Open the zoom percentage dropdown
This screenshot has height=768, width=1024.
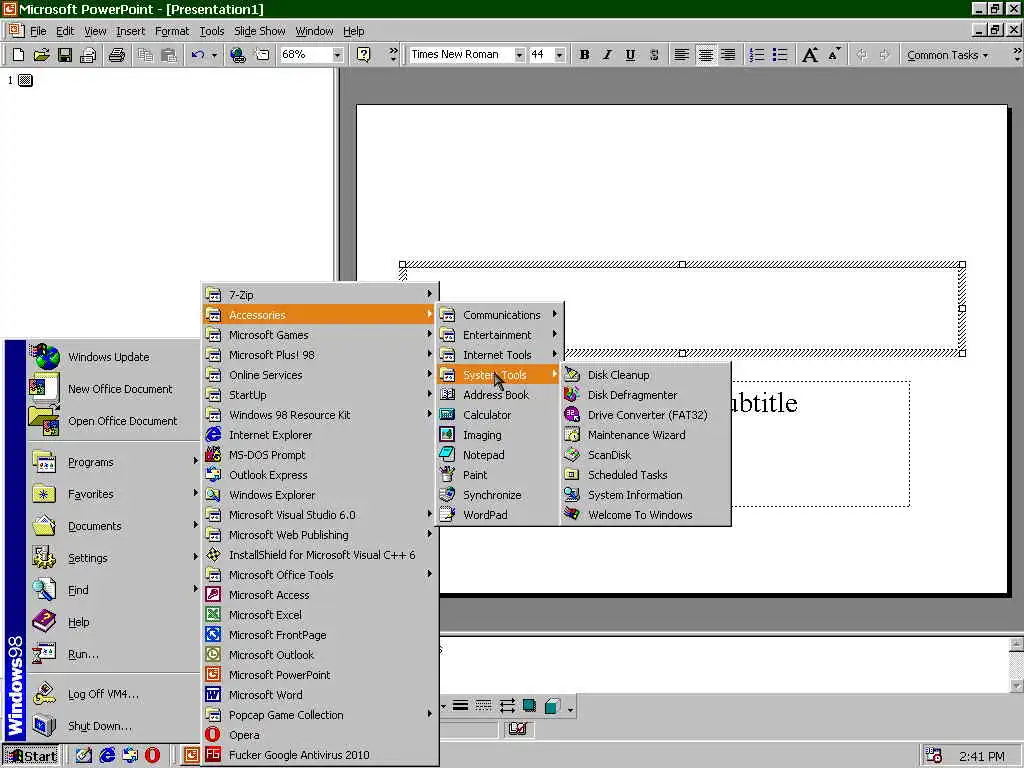tap(337, 55)
